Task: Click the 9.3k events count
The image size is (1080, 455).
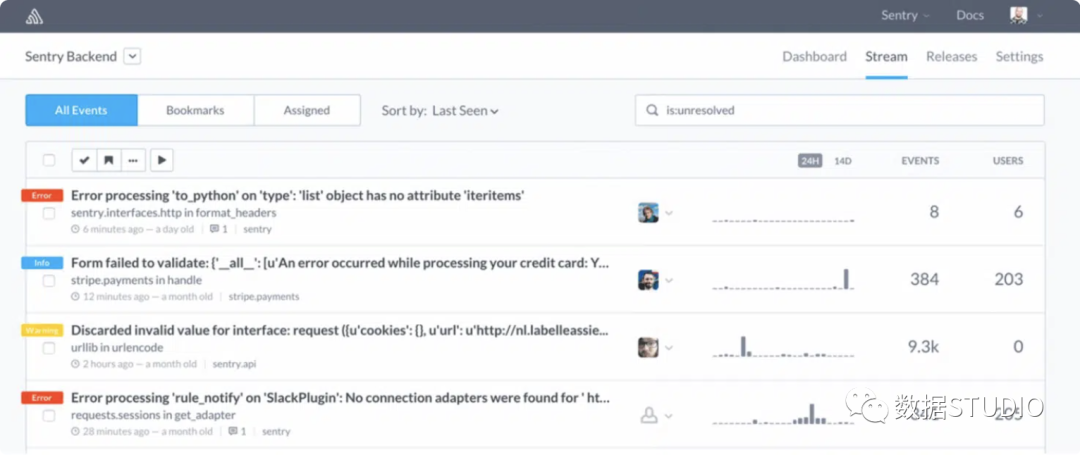Action: coord(924,346)
